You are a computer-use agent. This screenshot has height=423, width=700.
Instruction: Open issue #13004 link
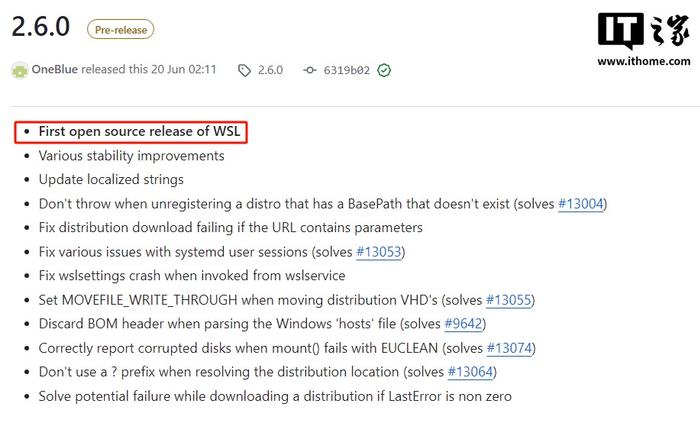(581, 204)
